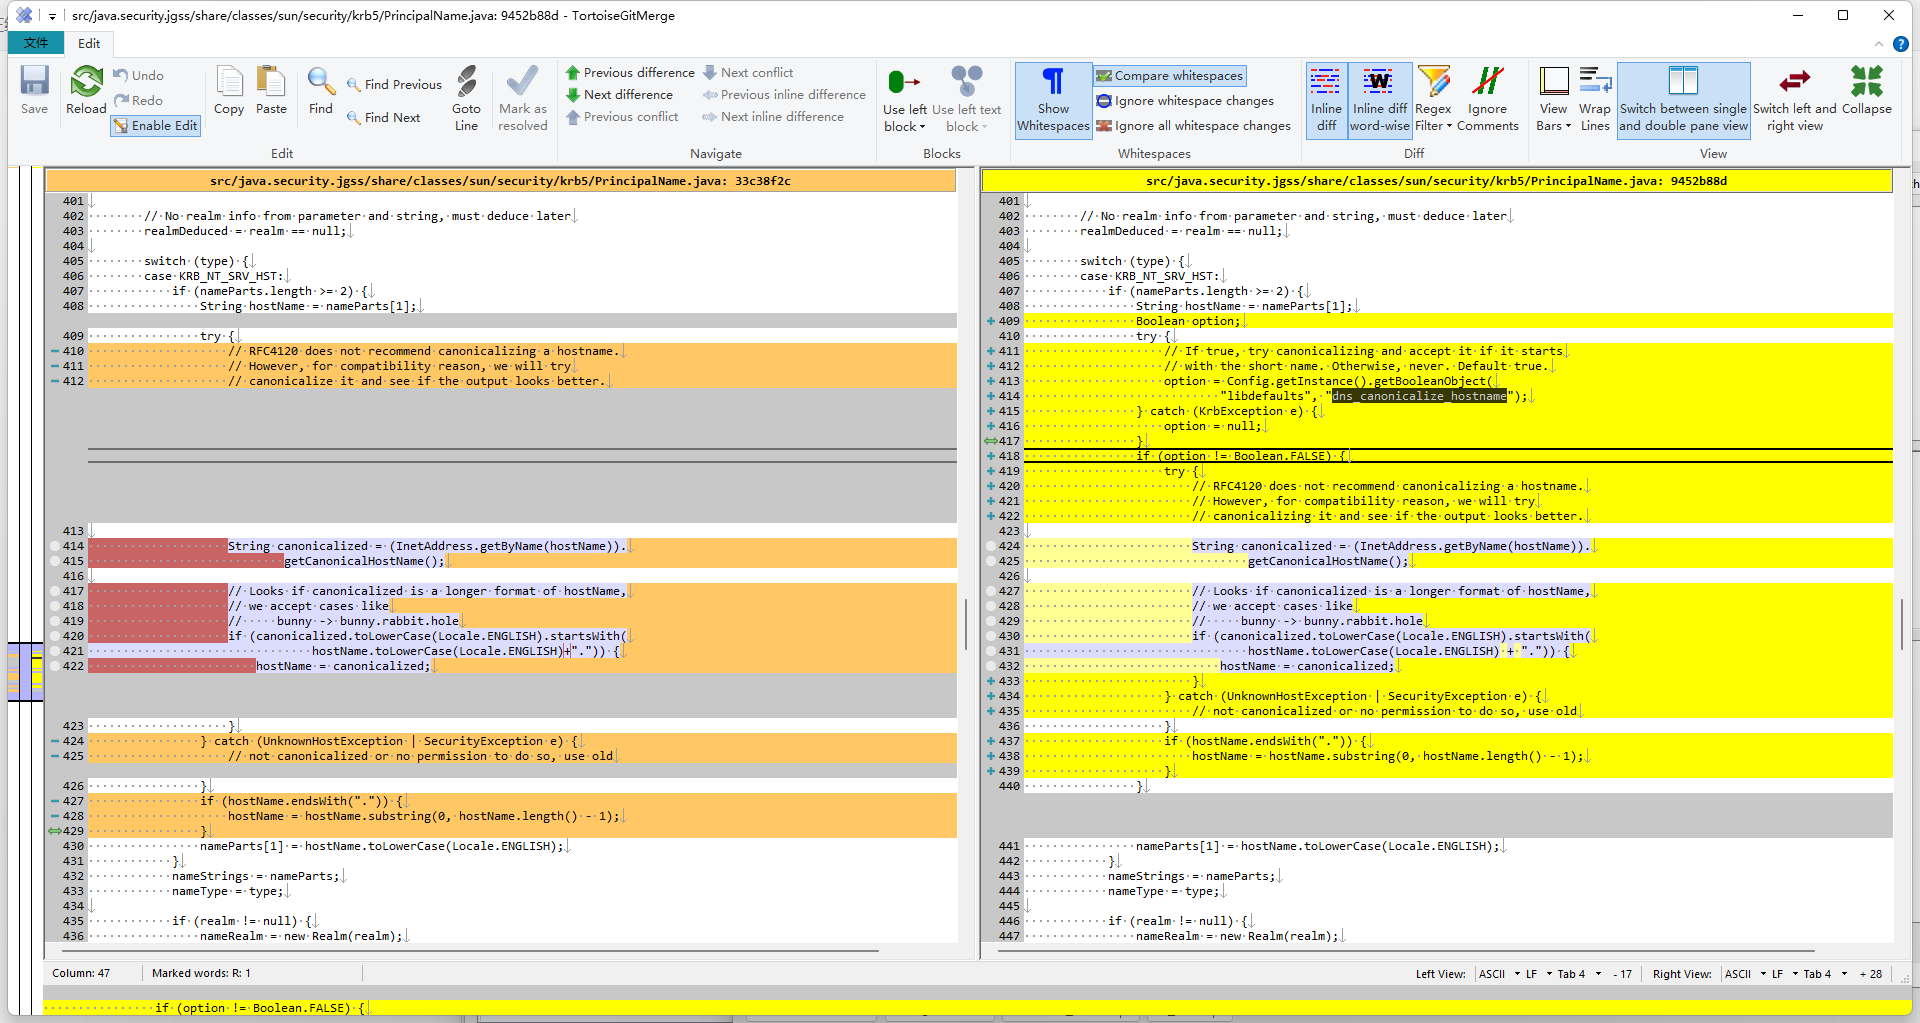Disable the Enable Edit toggle

point(155,126)
